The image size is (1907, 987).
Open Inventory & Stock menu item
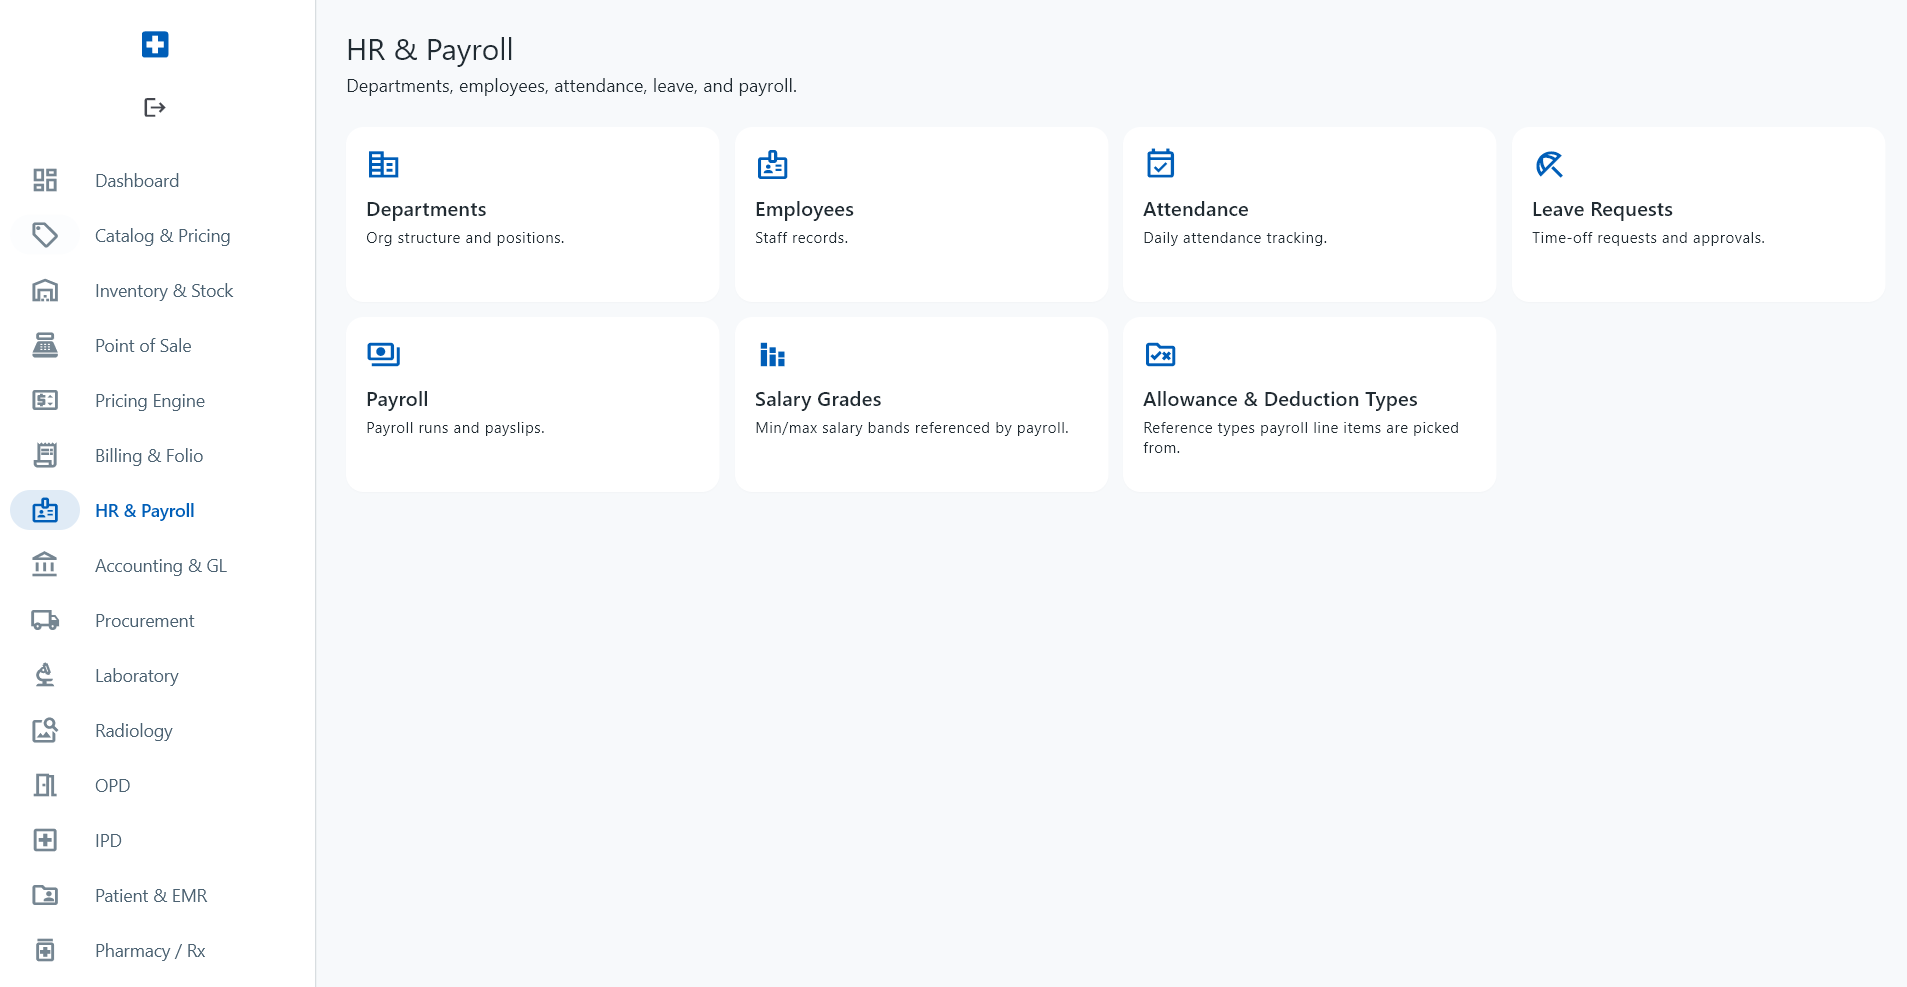(x=164, y=290)
